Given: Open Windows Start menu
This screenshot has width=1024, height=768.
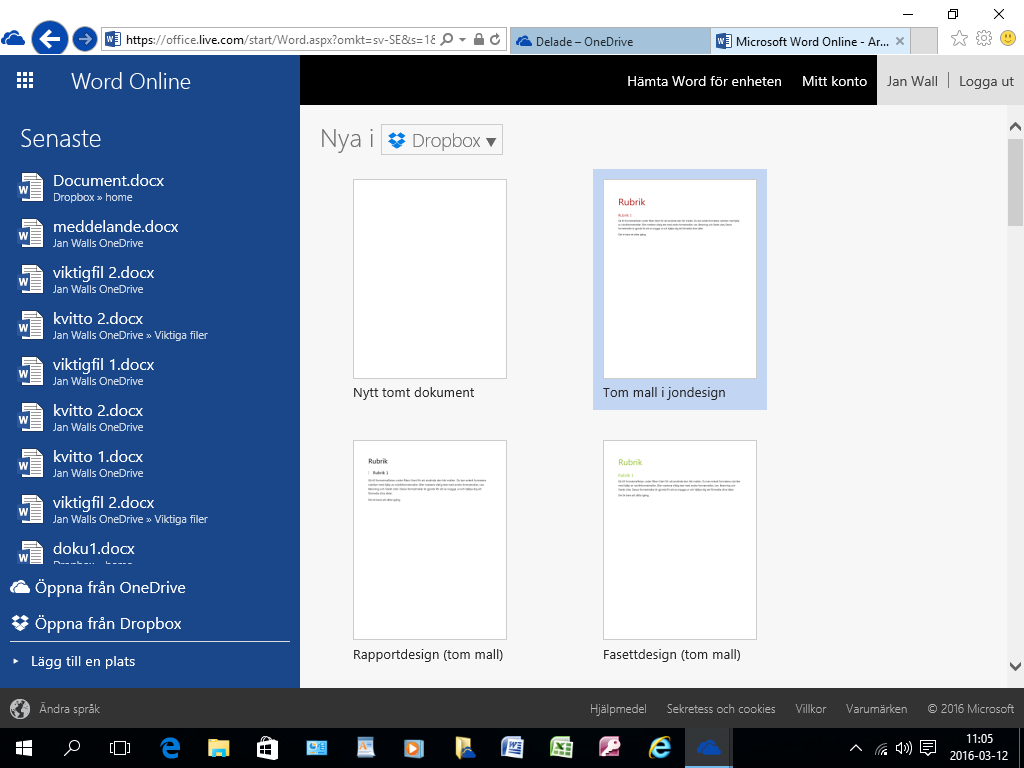Looking at the screenshot, I should (x=24, y=748).
